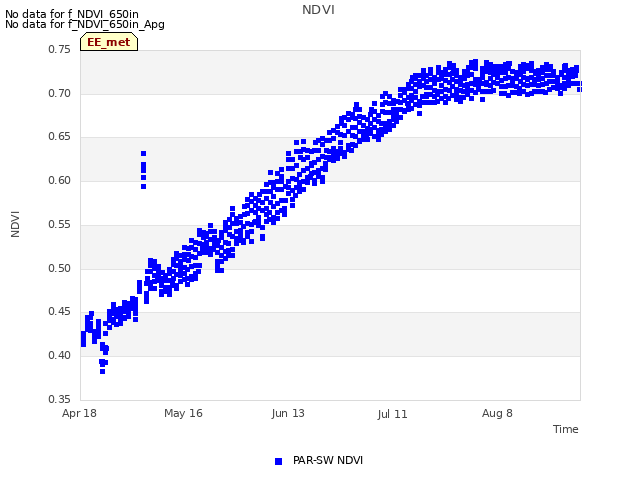Click the 0.70 y-axis tick value
Screen dimensions: 640x480
59,93
